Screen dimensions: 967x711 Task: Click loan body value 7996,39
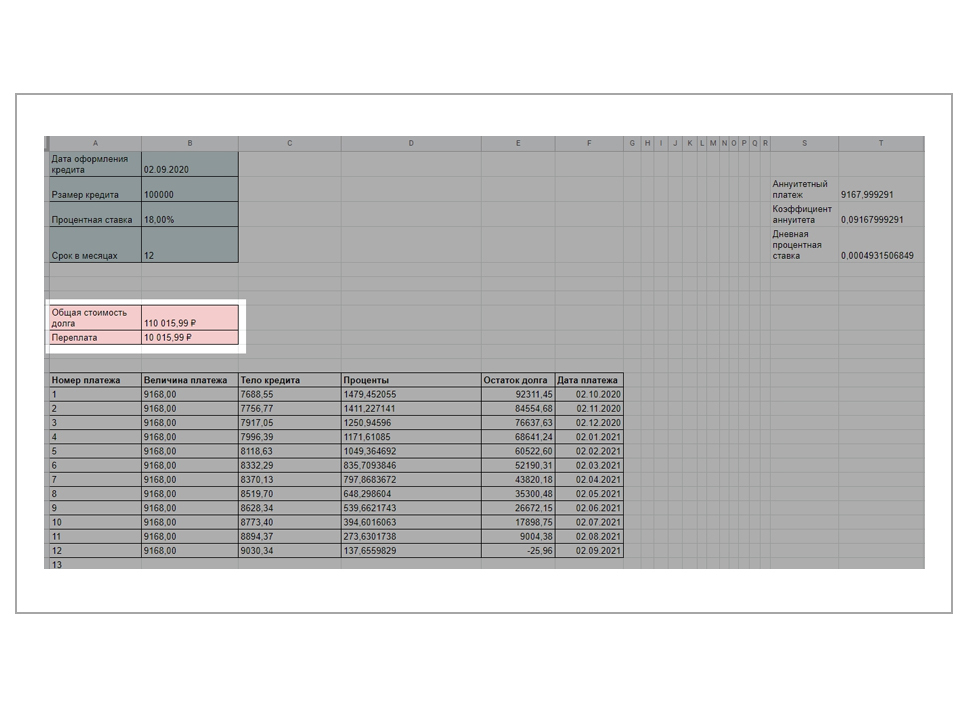(x=290, y=437)
